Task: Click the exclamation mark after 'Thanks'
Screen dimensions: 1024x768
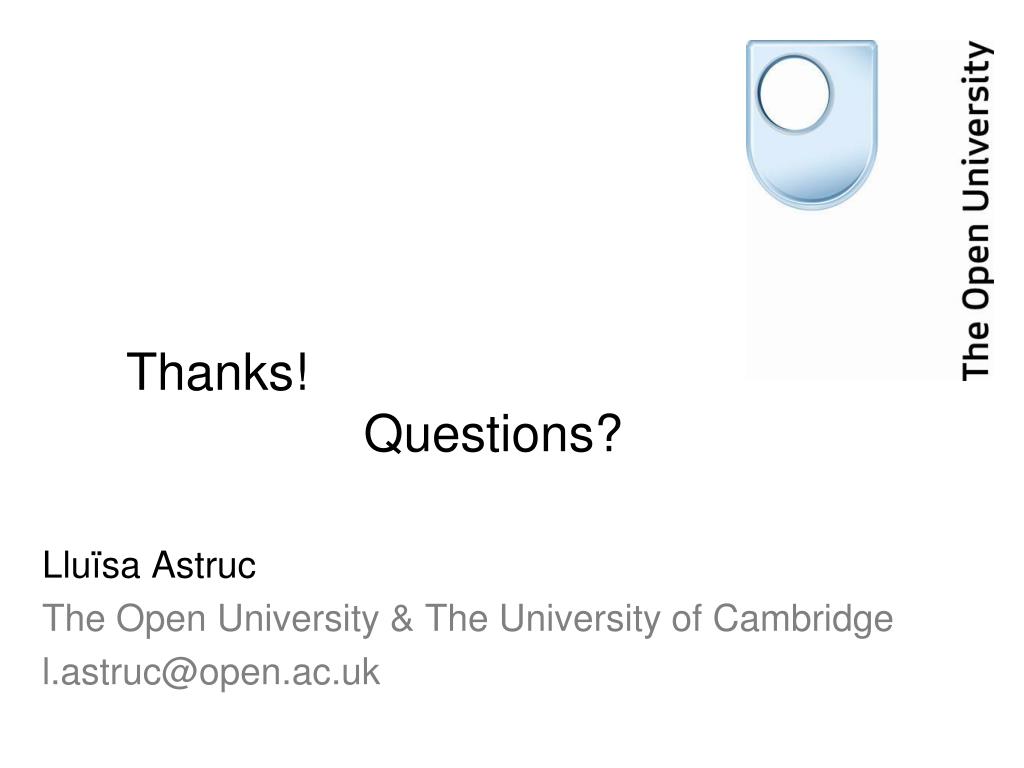Action: tap(302, 370)
